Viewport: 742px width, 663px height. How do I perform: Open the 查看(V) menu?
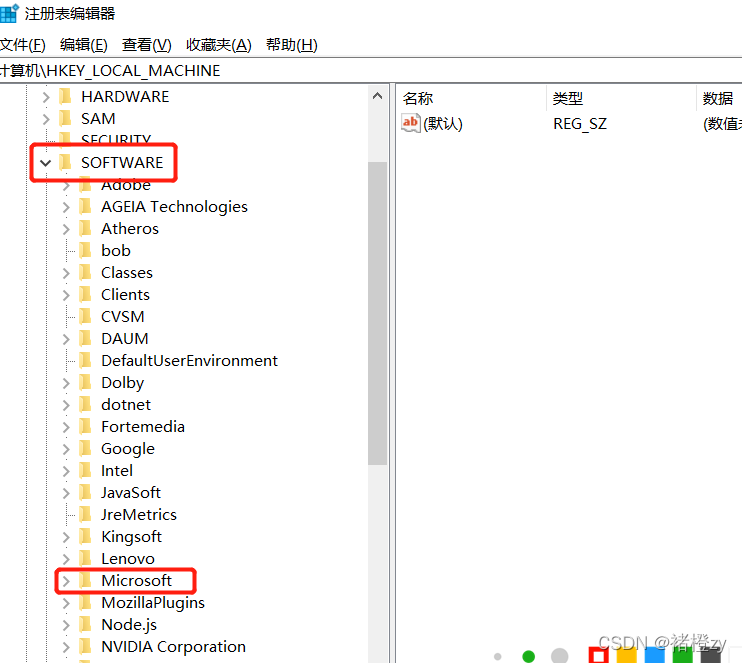pyautogui.click(x=146, y=45)
